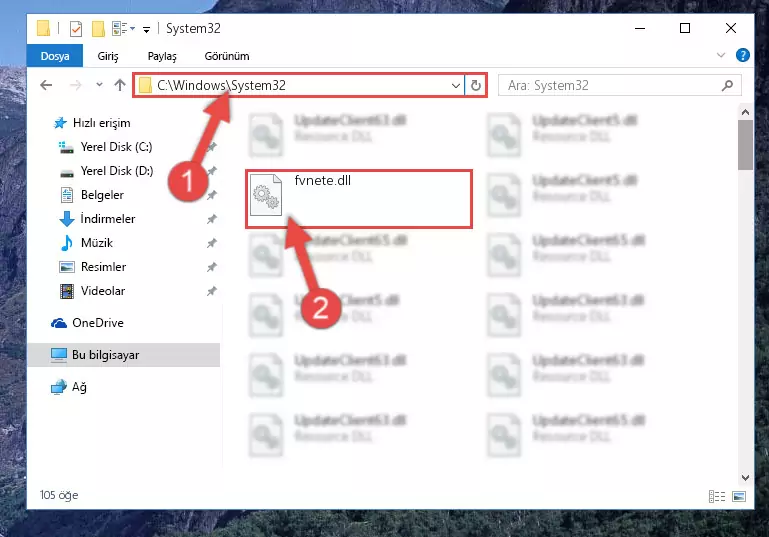Select OneDrive in navigation pane

(98, 323)
